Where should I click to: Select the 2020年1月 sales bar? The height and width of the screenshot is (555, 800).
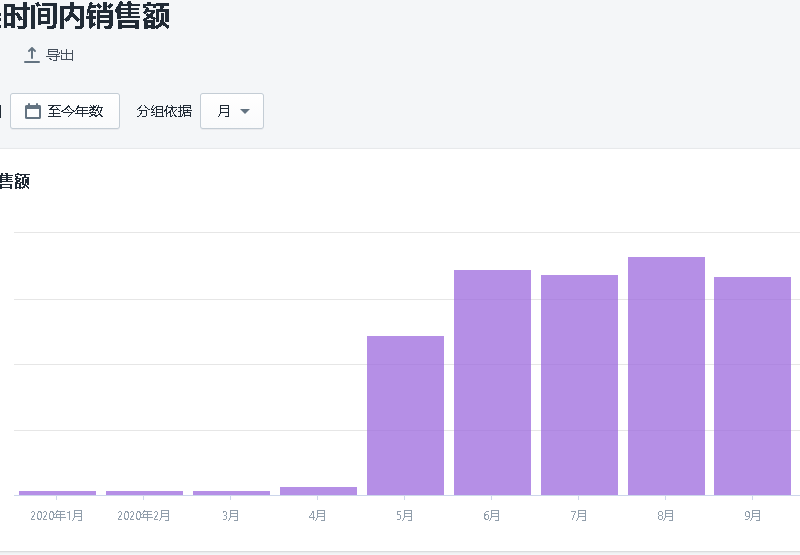tap(58, 493)
